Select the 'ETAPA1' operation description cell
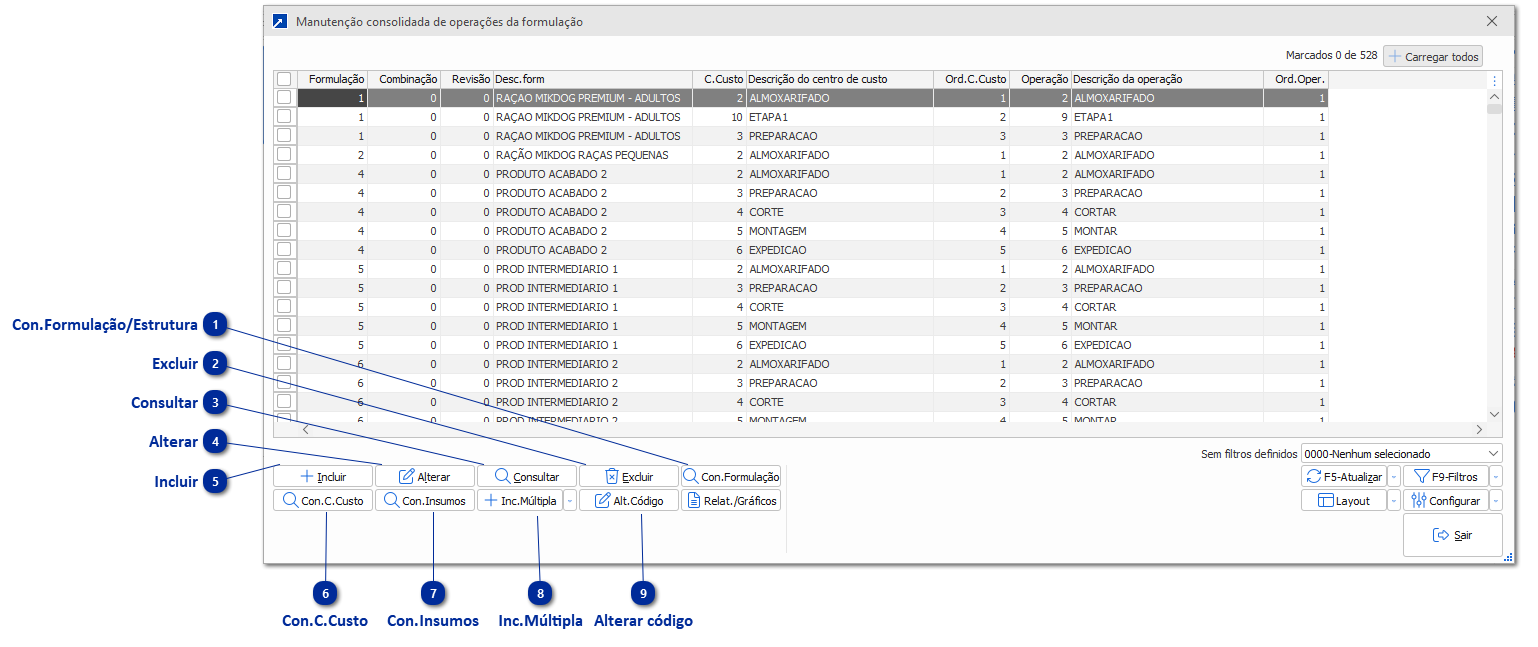The height and width of the screenshot is (647, 1538). pyautogui.click(x=1167, y=117)
